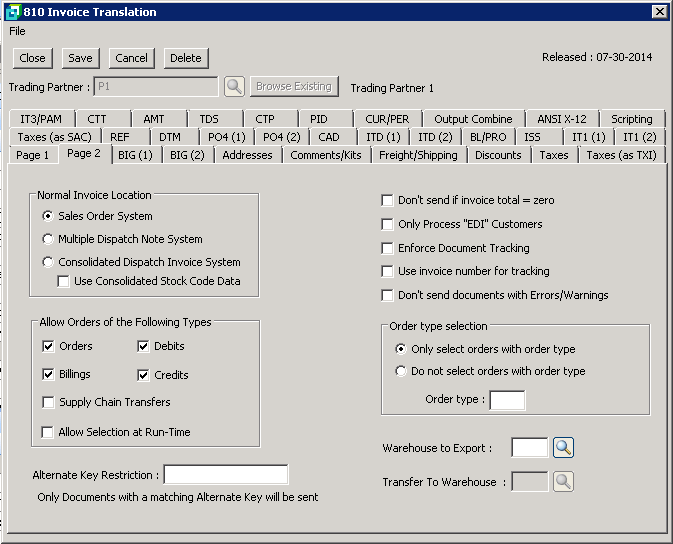Viewport: 673px width, 544px height.
Task: Open the File menu
Action: pos(17,31)
